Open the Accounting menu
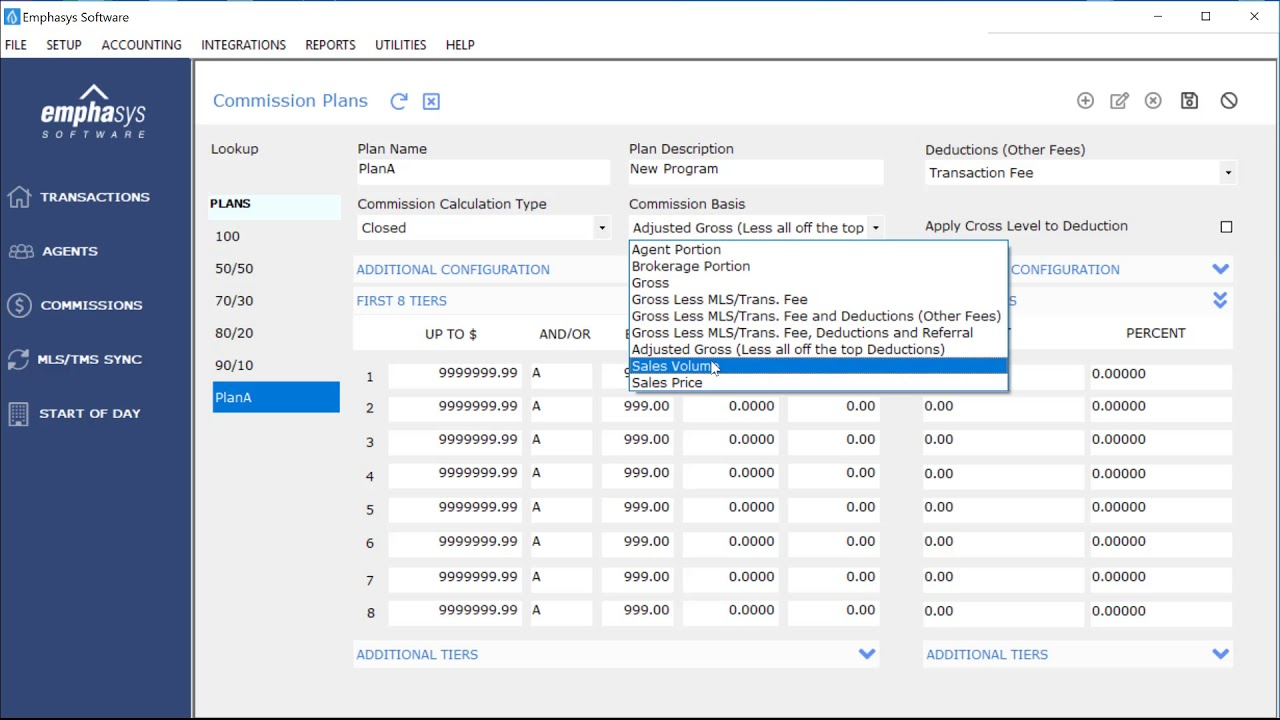The image size is (1280, 720). [141, 45]
